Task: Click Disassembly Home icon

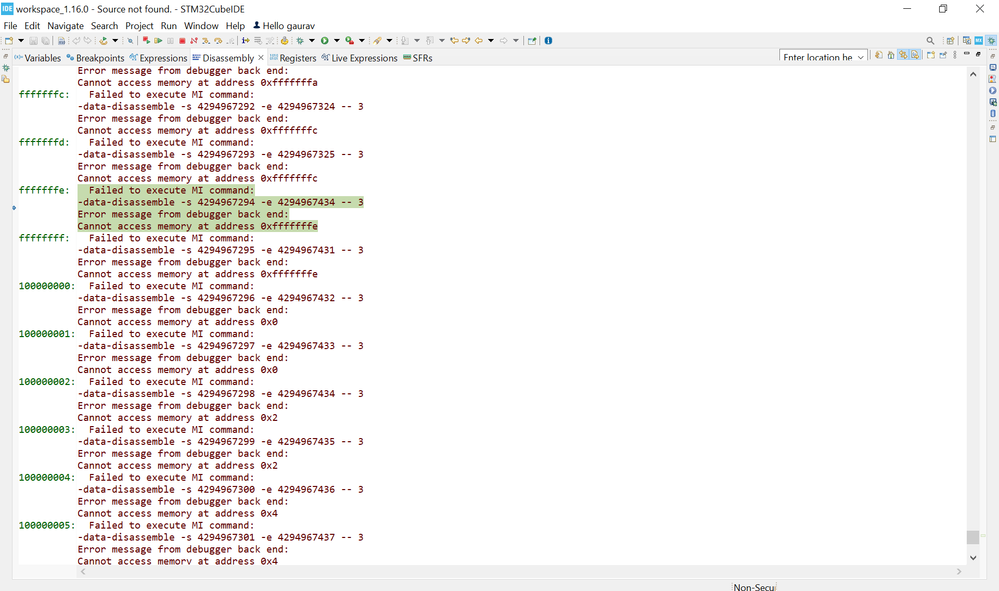Action: coord(891,55)
